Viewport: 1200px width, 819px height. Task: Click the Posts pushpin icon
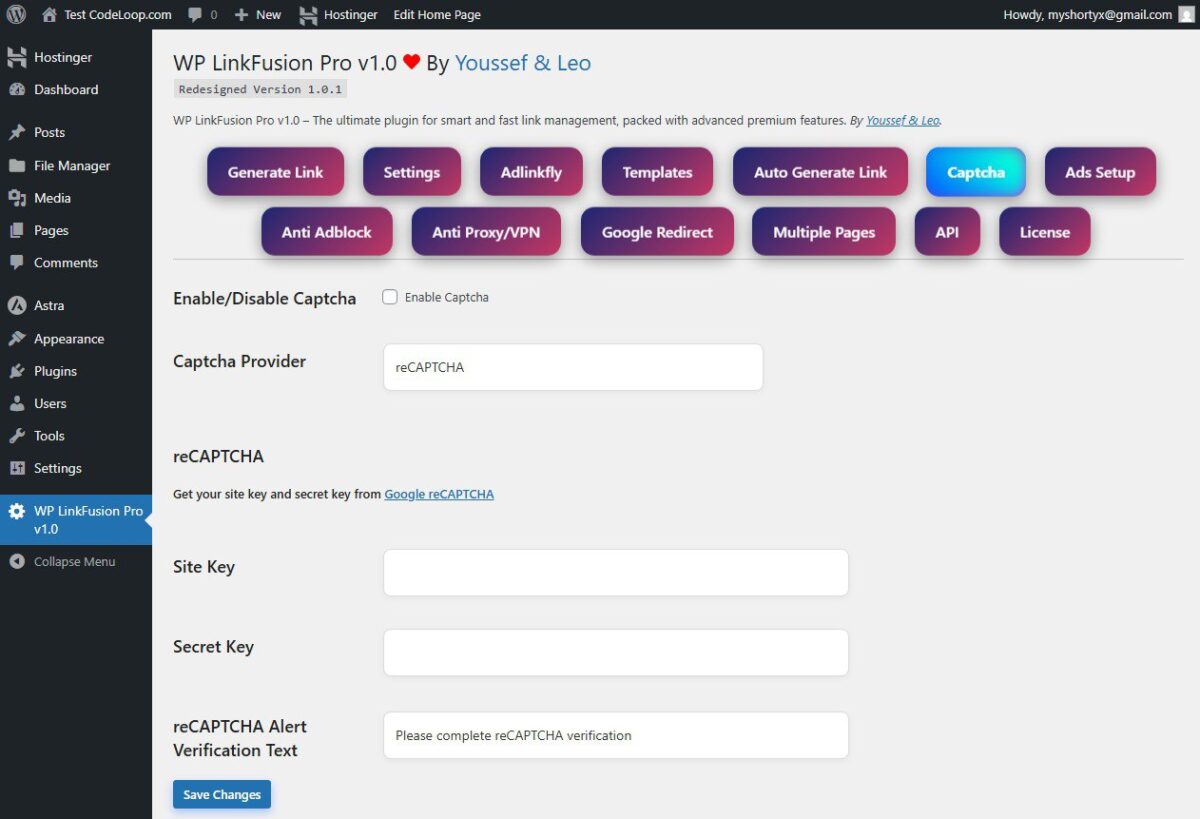(17, 132)
